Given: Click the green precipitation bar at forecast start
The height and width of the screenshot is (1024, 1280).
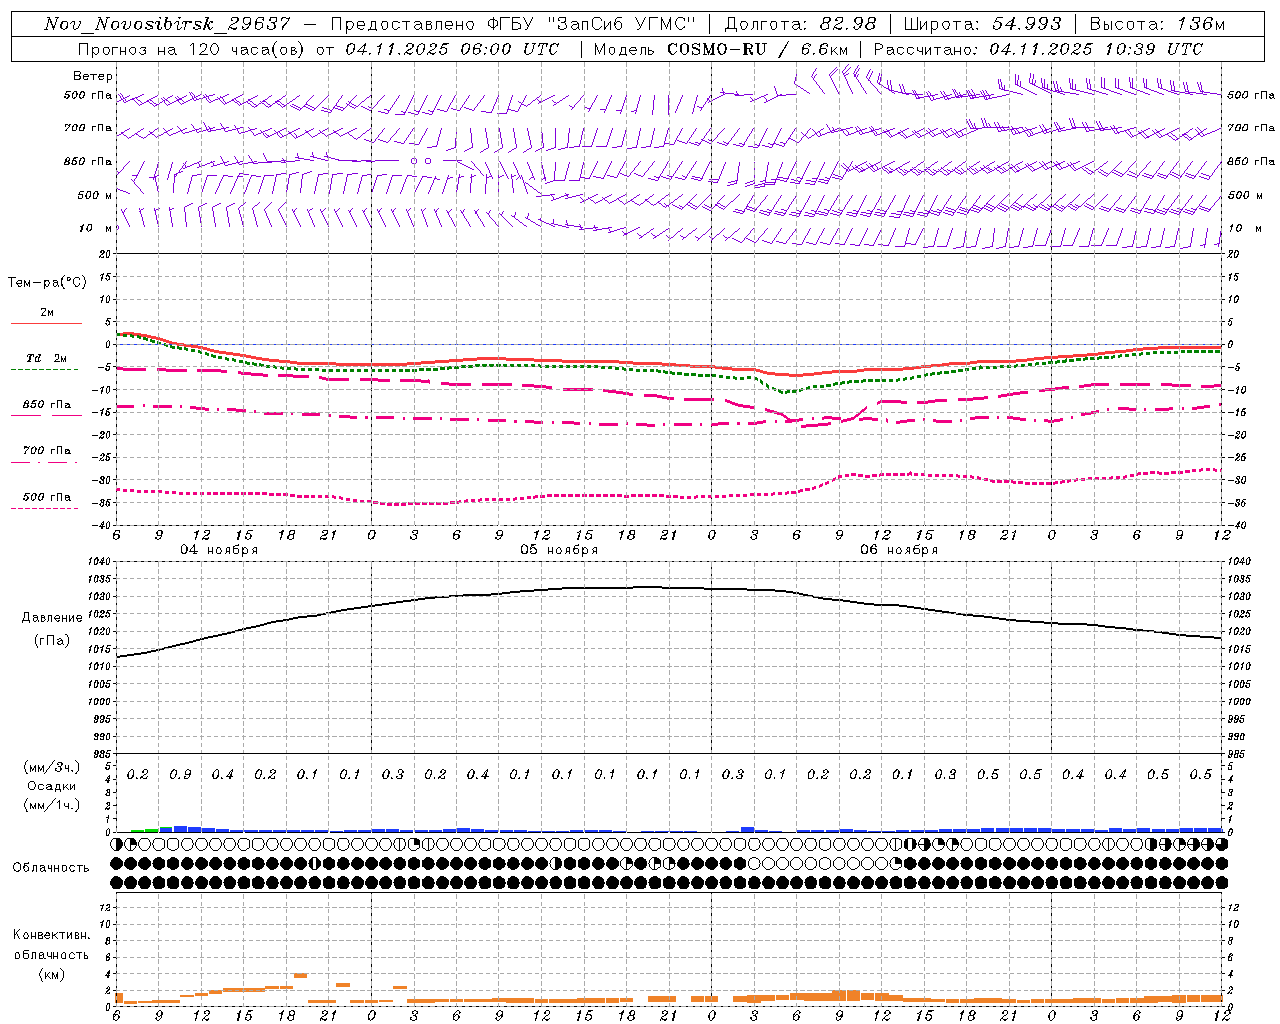Looking at the screenshot, I should (x=144, y=830).
